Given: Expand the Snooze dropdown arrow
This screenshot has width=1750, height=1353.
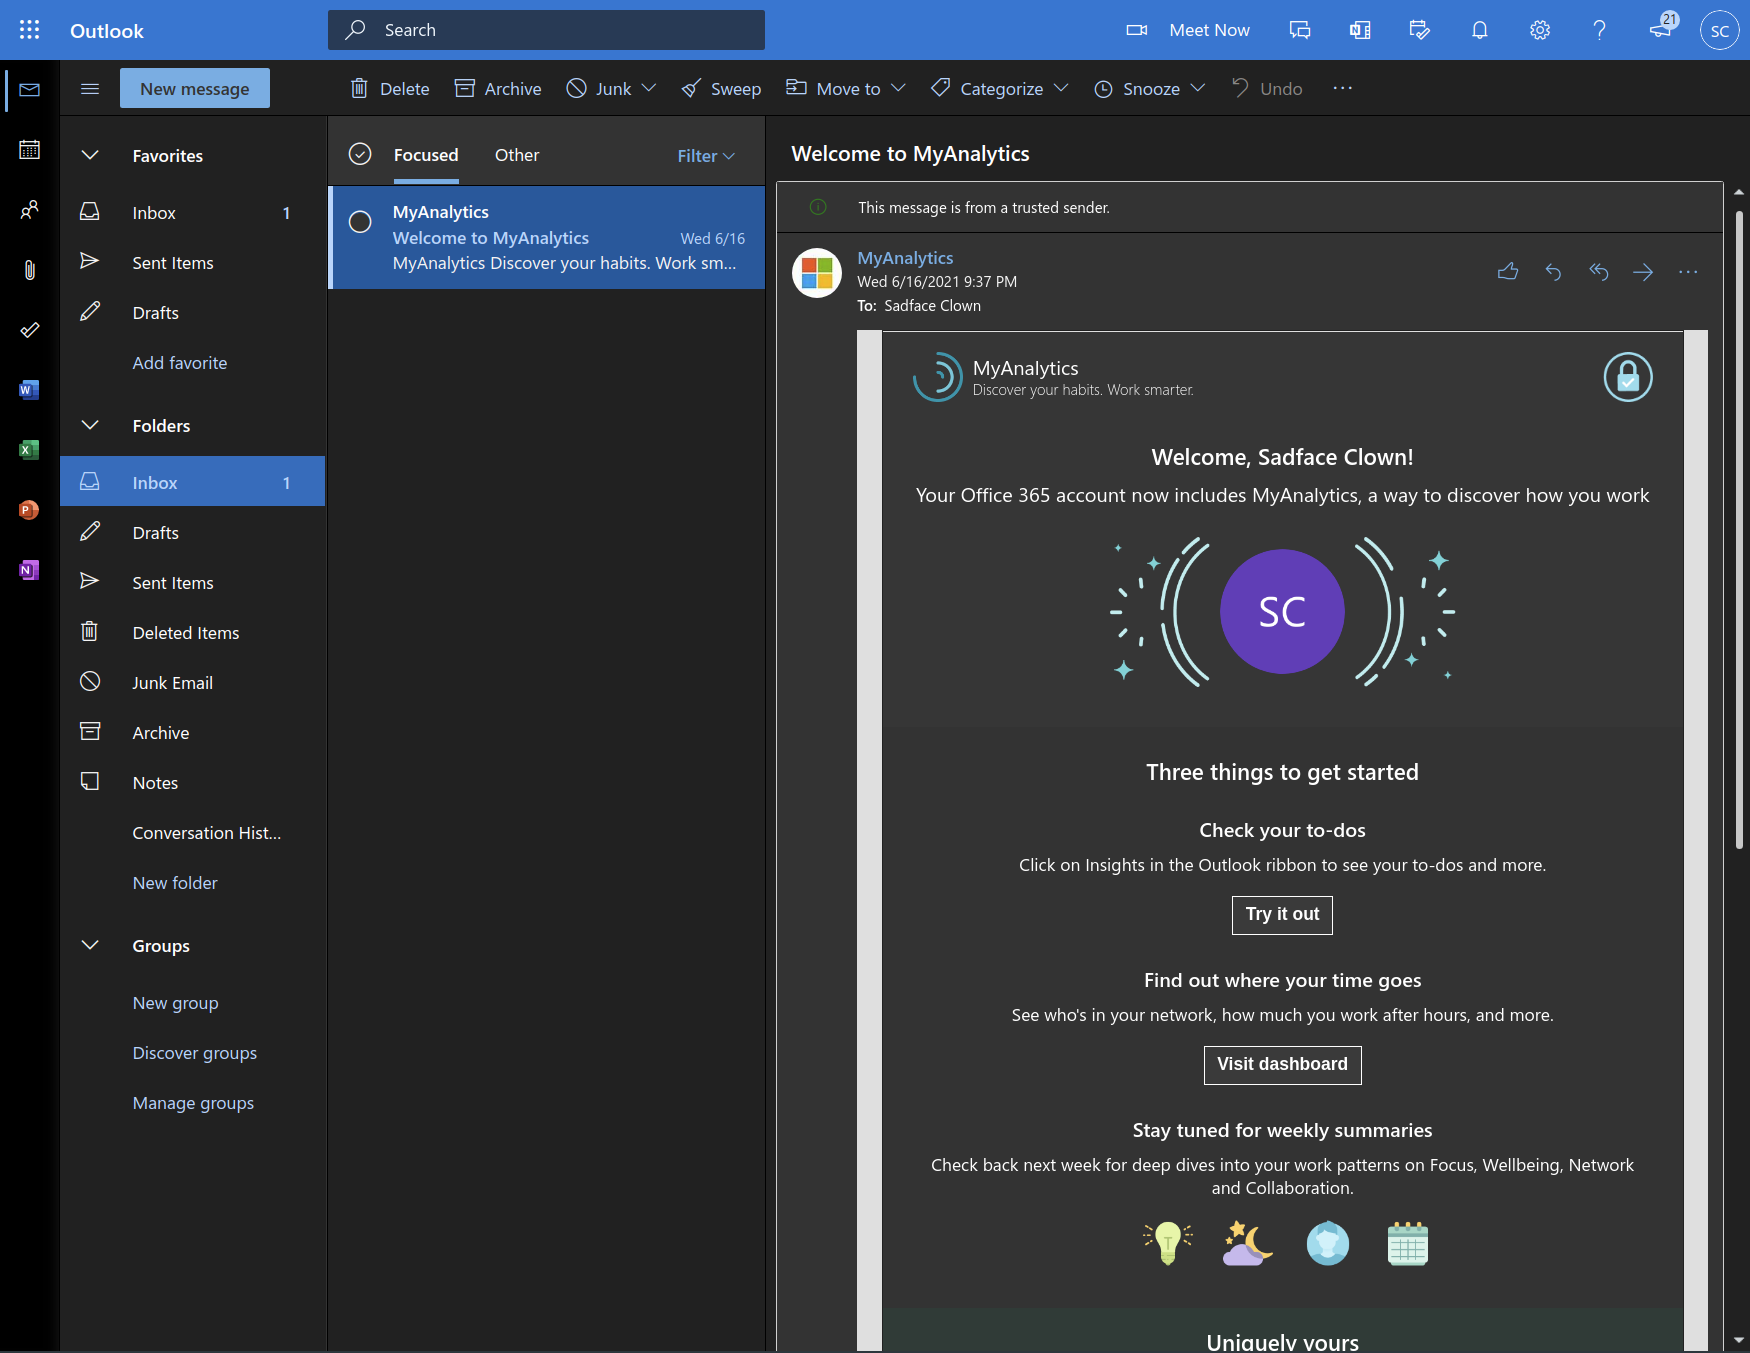Looking at the screenshot, I should pos(1198,88).
